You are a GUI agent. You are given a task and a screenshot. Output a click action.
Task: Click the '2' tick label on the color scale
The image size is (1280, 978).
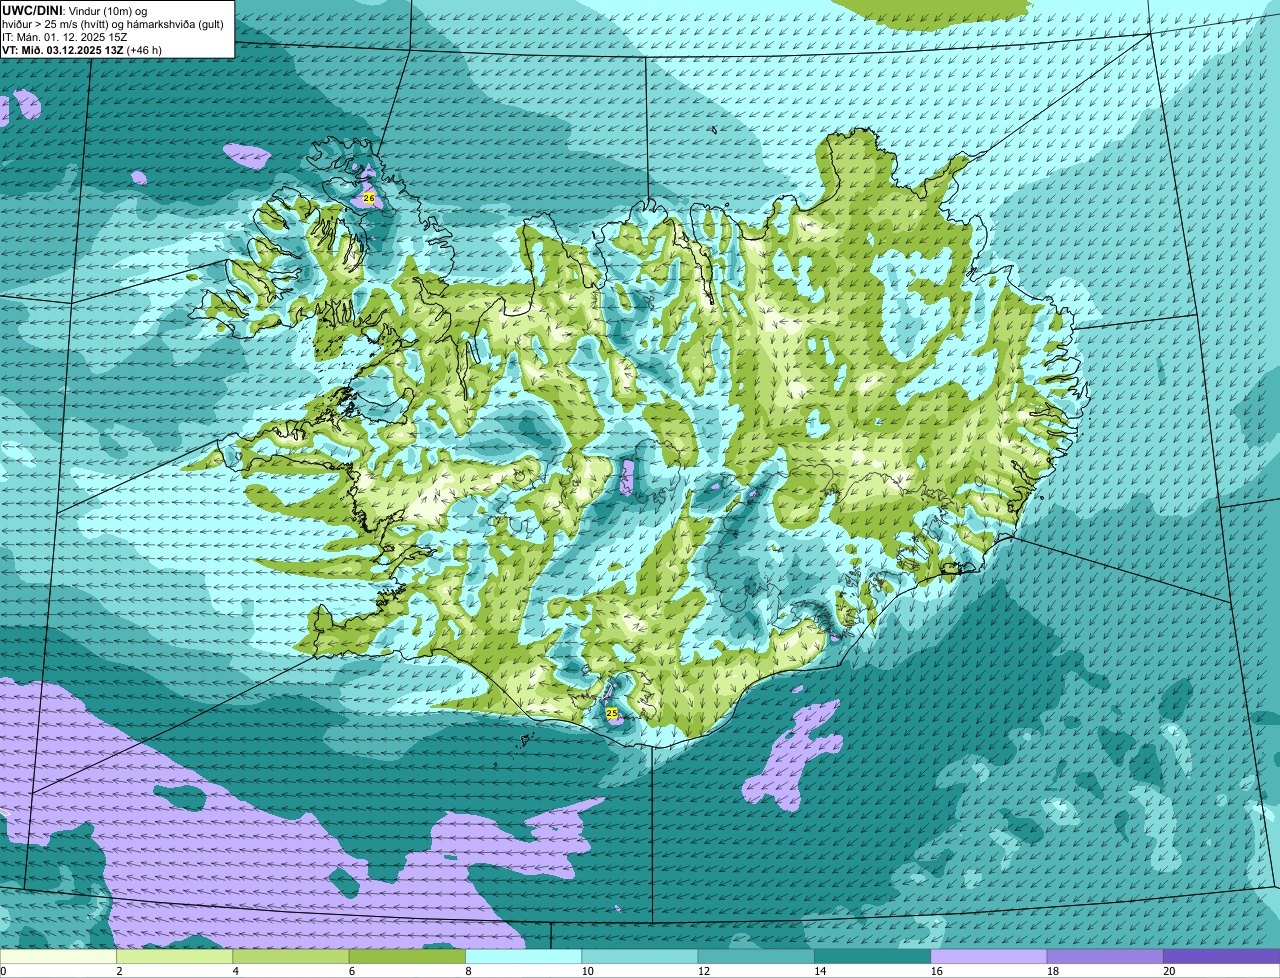point(119,971)
